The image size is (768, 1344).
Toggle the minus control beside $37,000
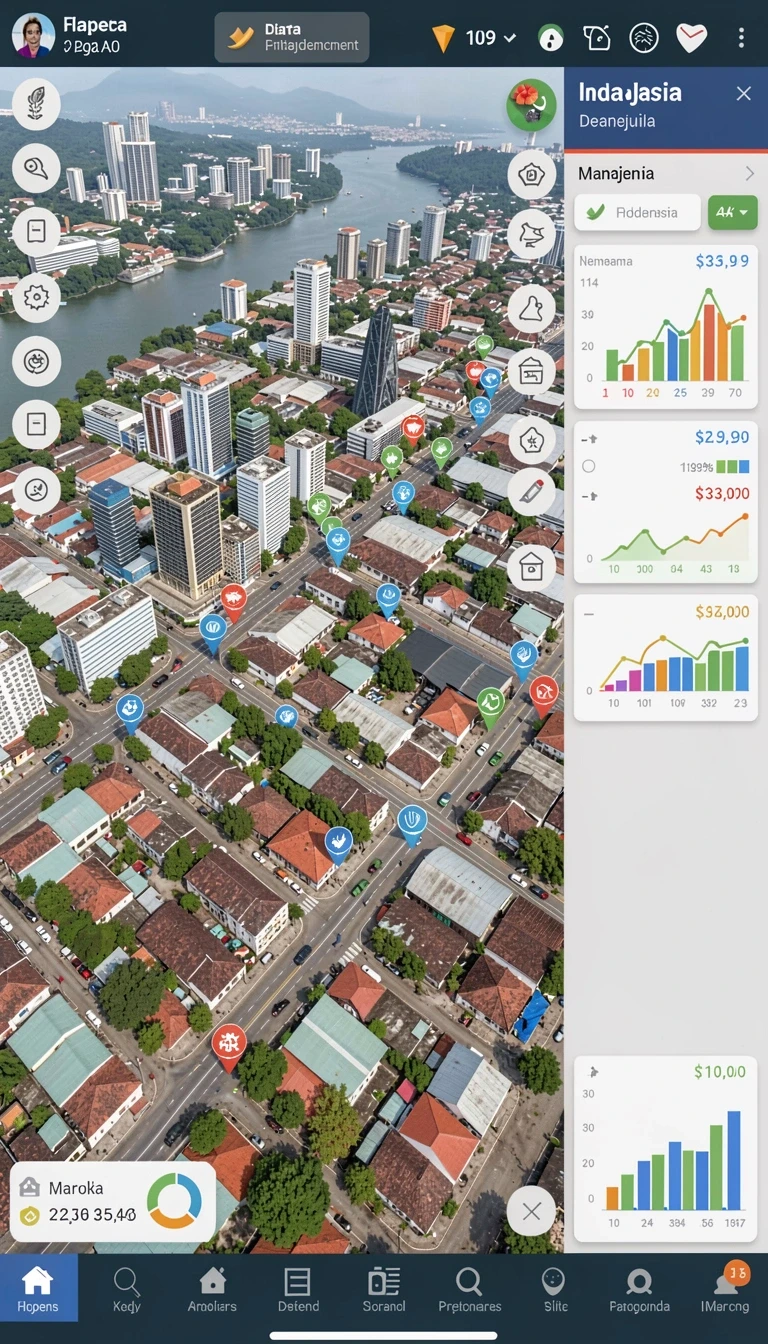coord(588,613)
